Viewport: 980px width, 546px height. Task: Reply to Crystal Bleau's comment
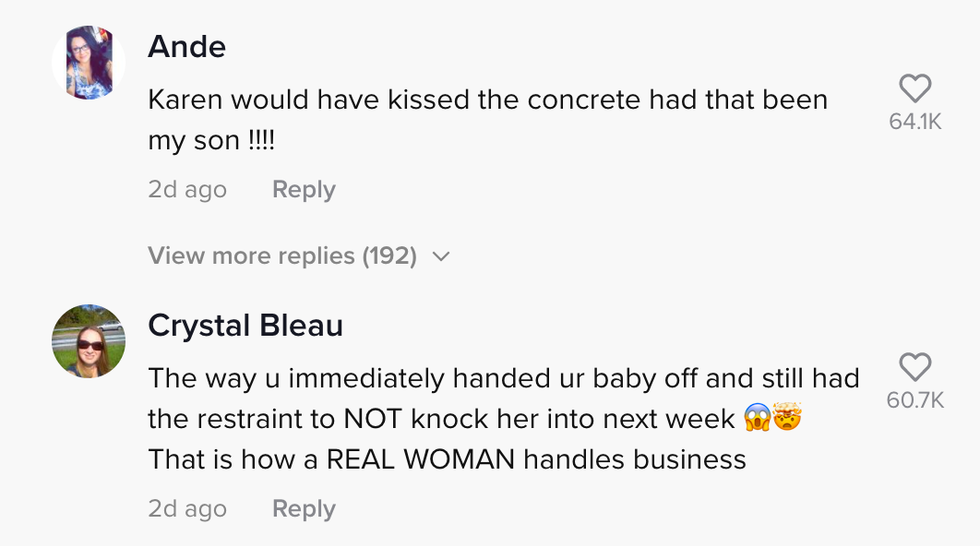click(303, 509)
